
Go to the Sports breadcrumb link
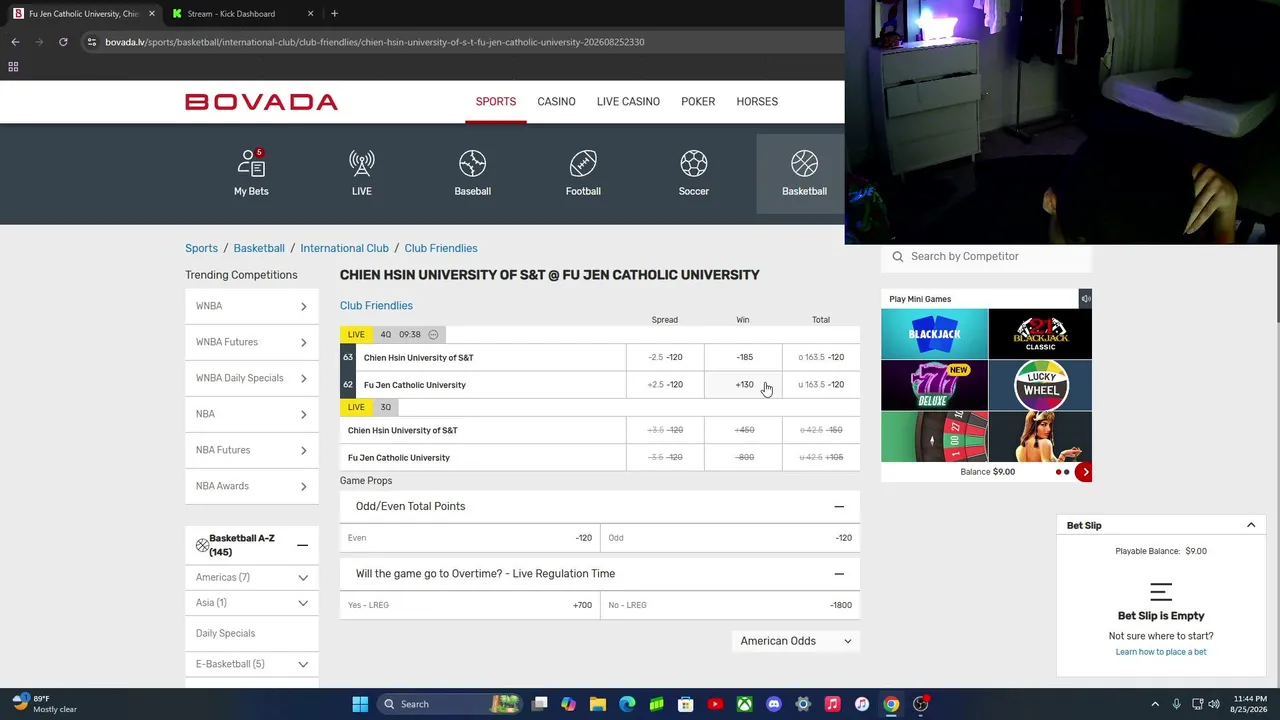201,248
